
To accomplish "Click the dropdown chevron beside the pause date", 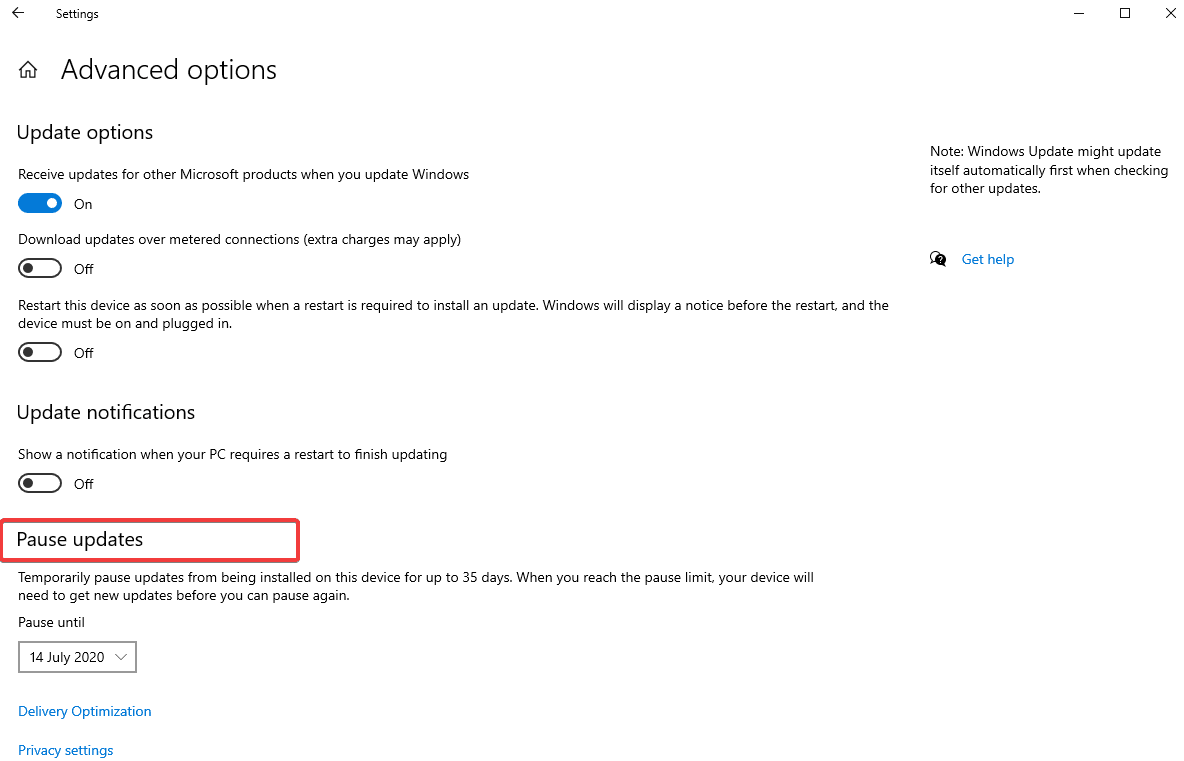I will point(121,657).
